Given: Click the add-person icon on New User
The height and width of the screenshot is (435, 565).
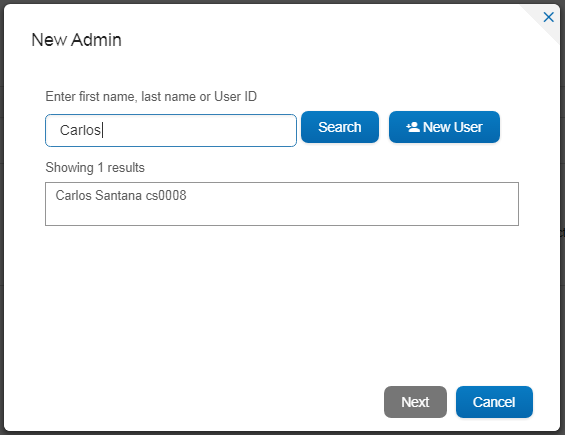Looking at the screenshot, I should pyautogui.click(x=413, y=127).
